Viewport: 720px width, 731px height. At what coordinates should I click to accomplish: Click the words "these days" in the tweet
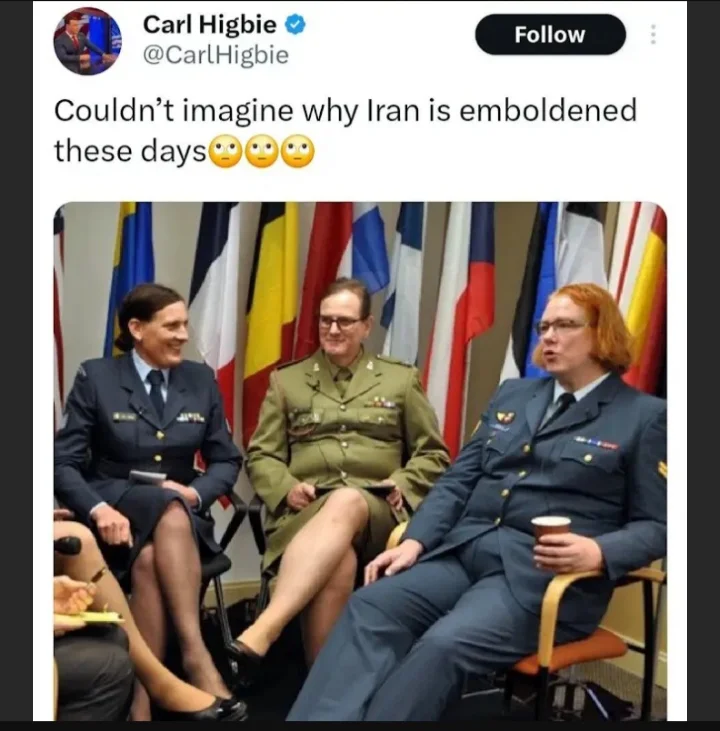tap(130, 152)
